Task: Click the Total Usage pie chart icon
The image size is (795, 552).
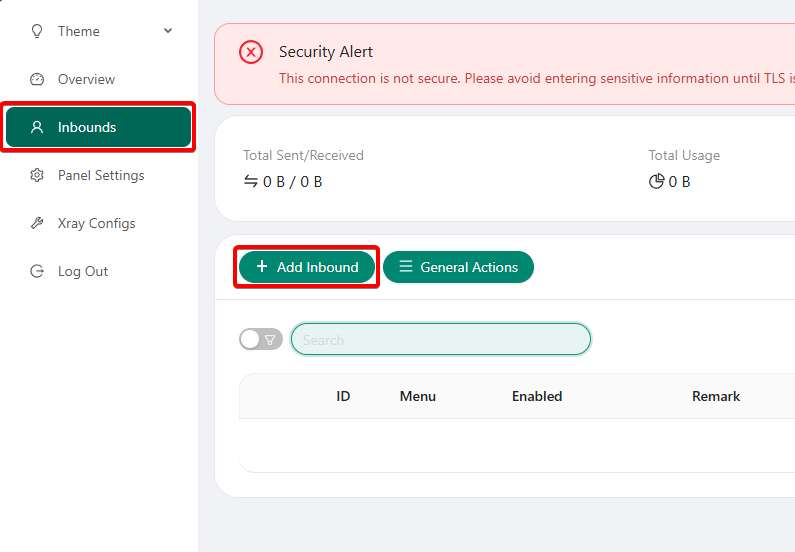Action: (x=657, y=181)
